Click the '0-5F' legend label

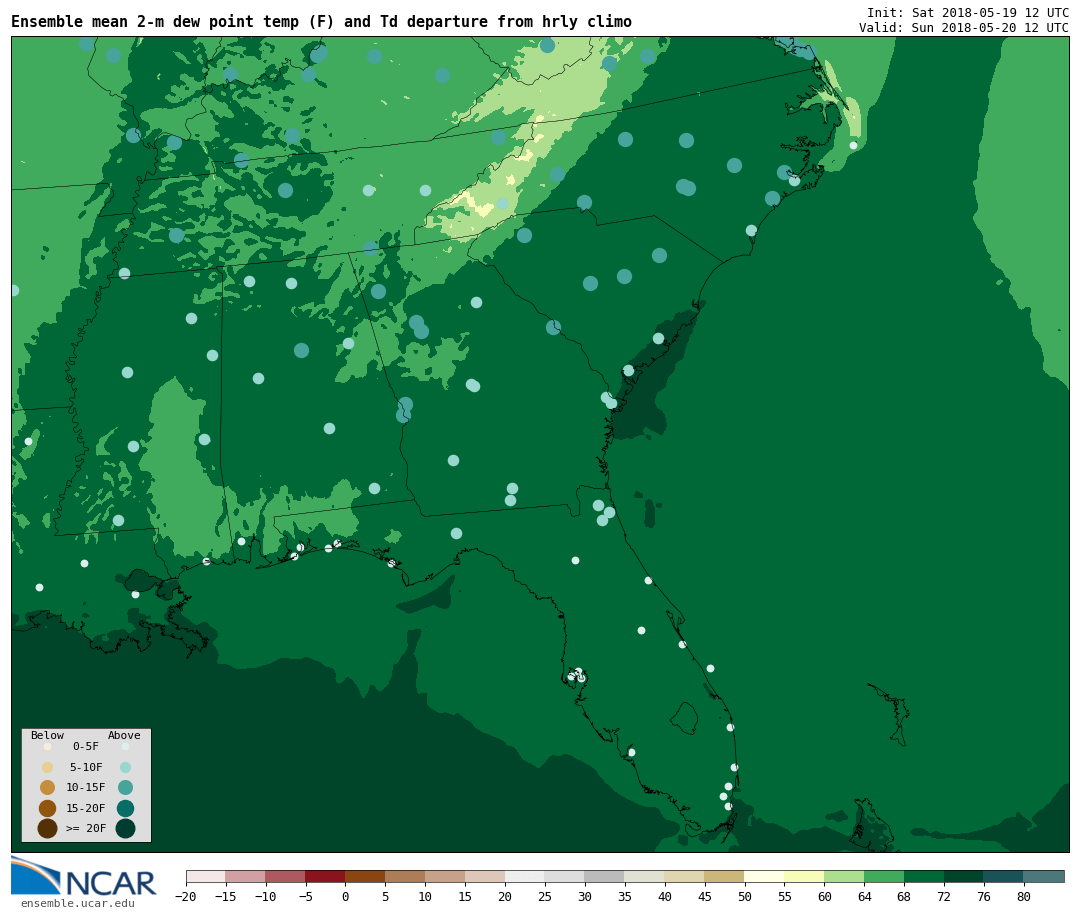[x=86, y=746]
